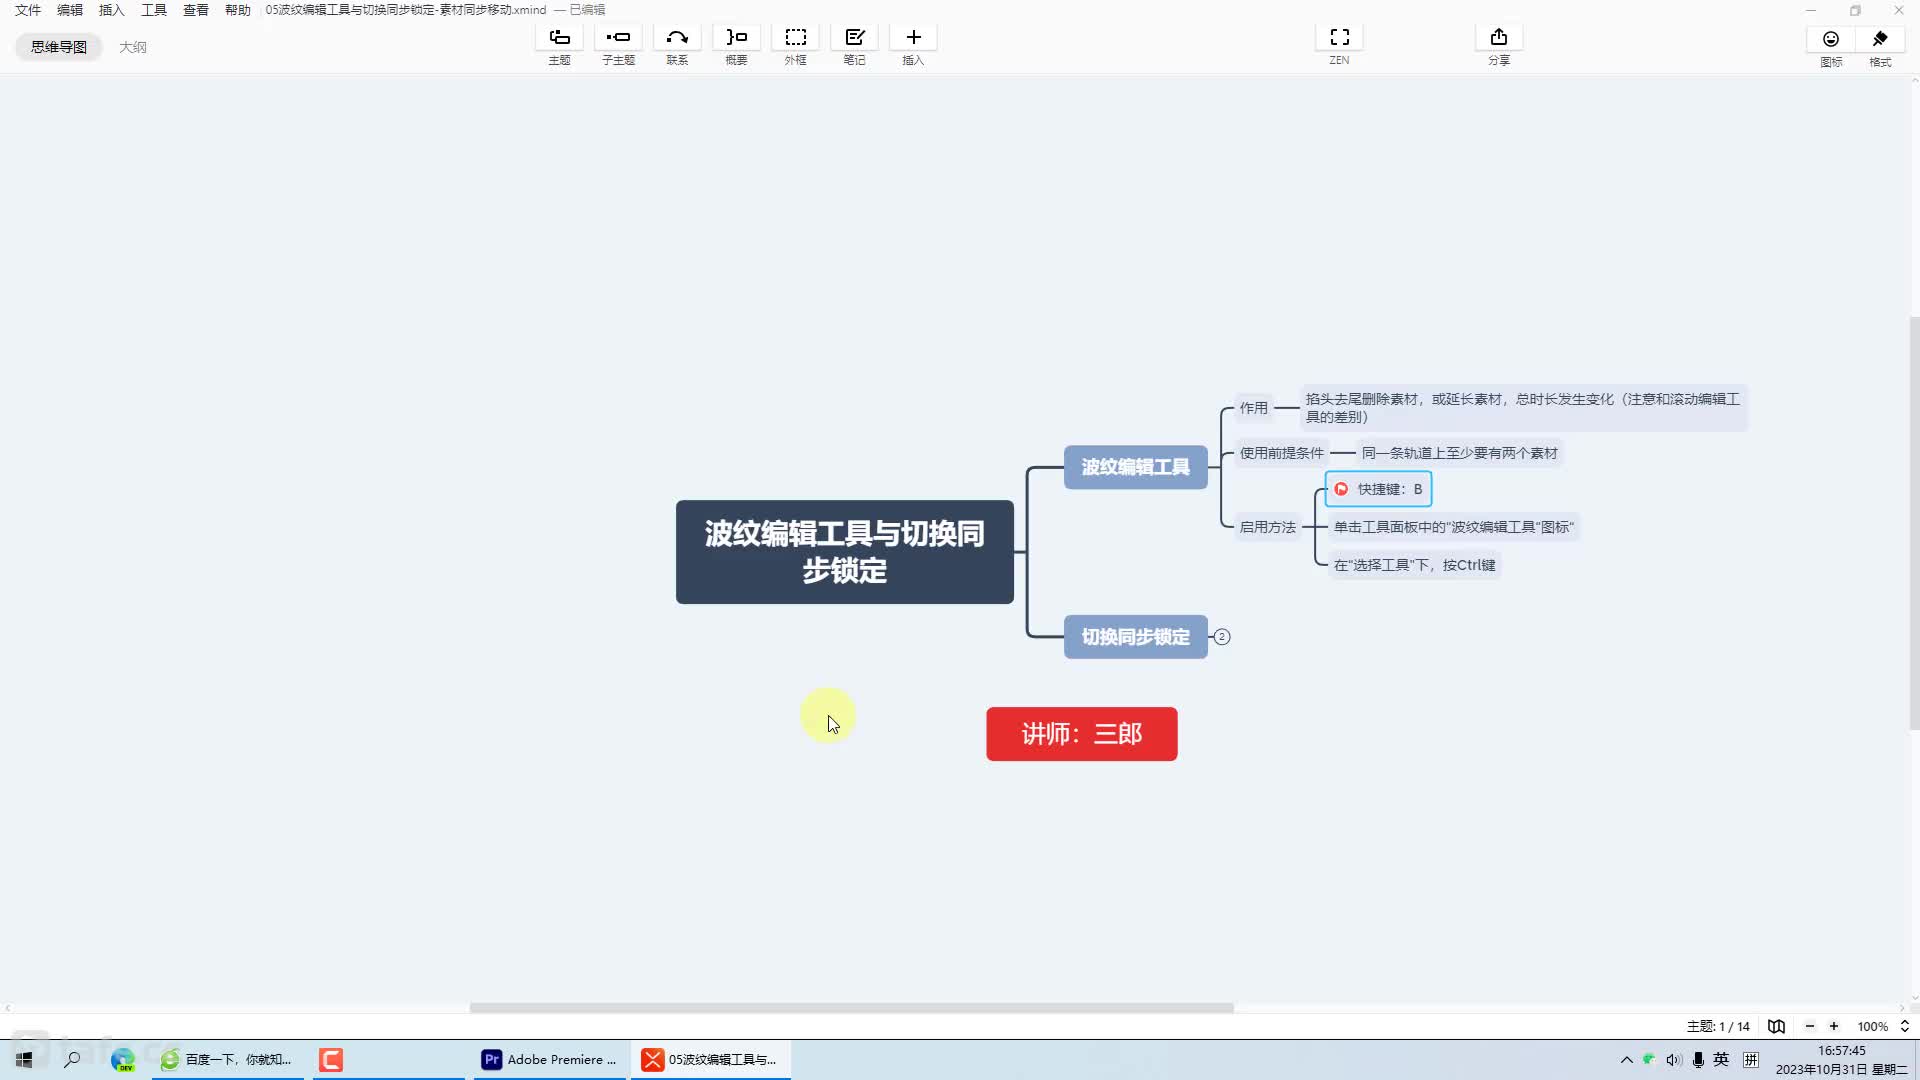Viewport: 1920px width, 1080px height.
Task: Click the 主题: 1 / 14 topic count
Action: (1718, 1026)
